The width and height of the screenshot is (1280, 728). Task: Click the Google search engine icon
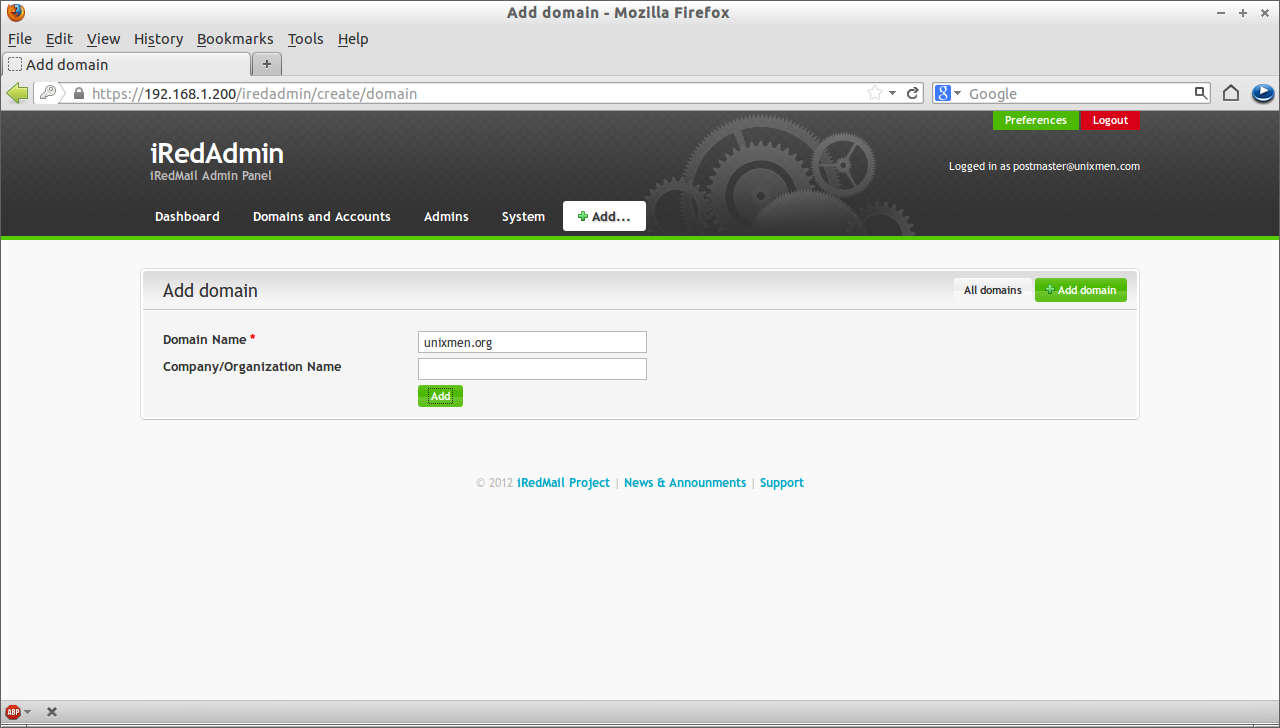pyautogui.click(x=942, y=93)
